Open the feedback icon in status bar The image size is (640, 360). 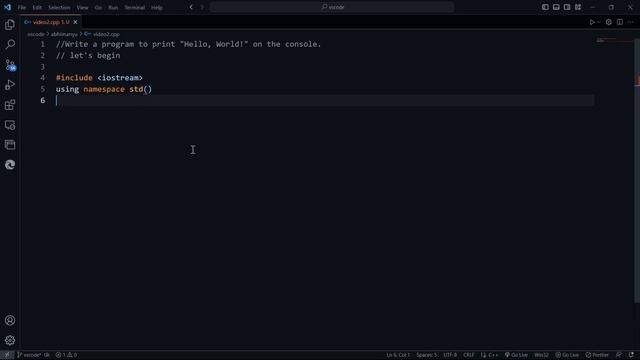tap(619, 355)
